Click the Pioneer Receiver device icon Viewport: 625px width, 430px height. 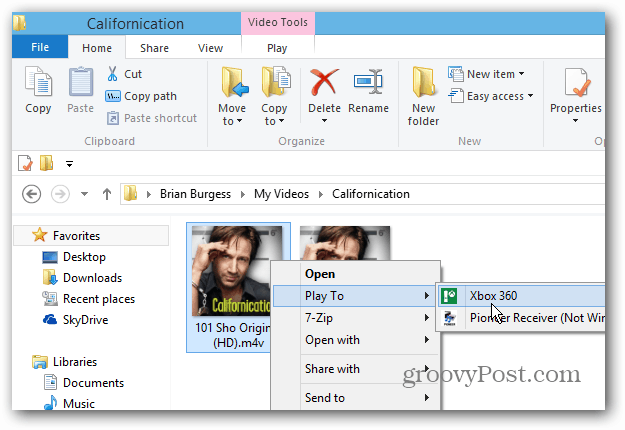click(450, 318)
